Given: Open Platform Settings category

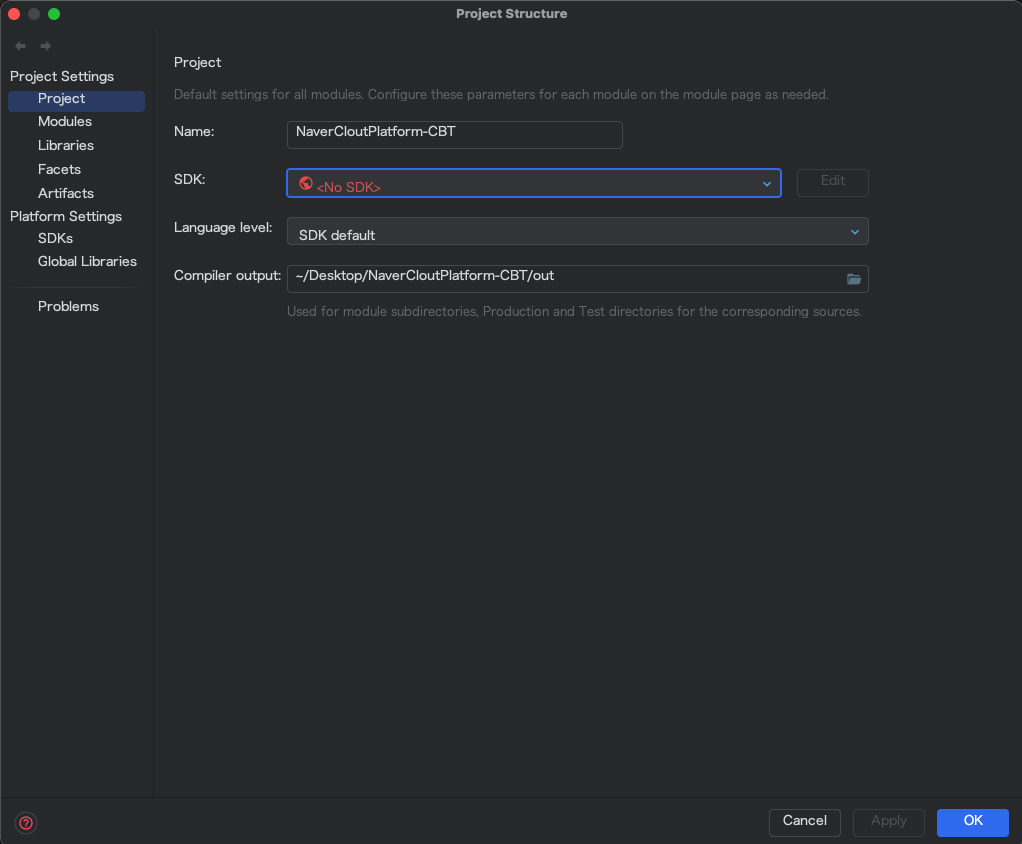Looking at the screenshot, I should pos(66,216).
